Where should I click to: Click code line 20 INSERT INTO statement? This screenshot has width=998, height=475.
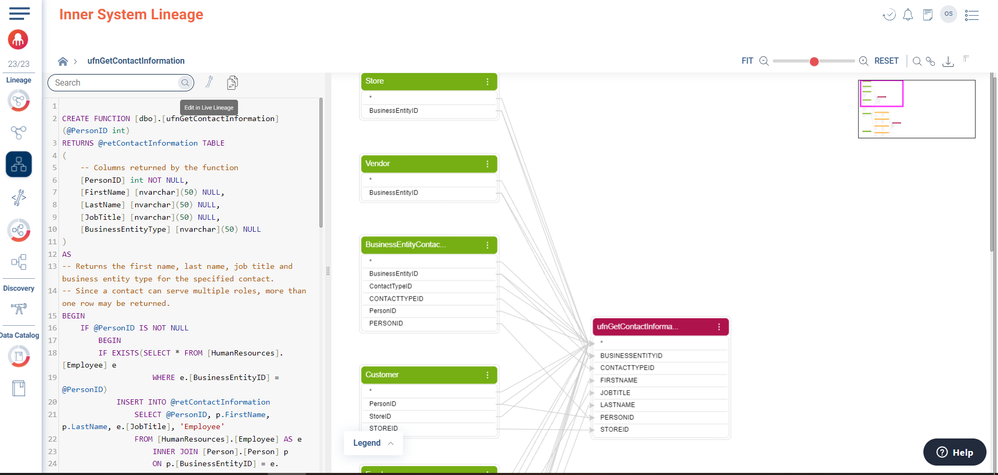[x=193, y=402]
